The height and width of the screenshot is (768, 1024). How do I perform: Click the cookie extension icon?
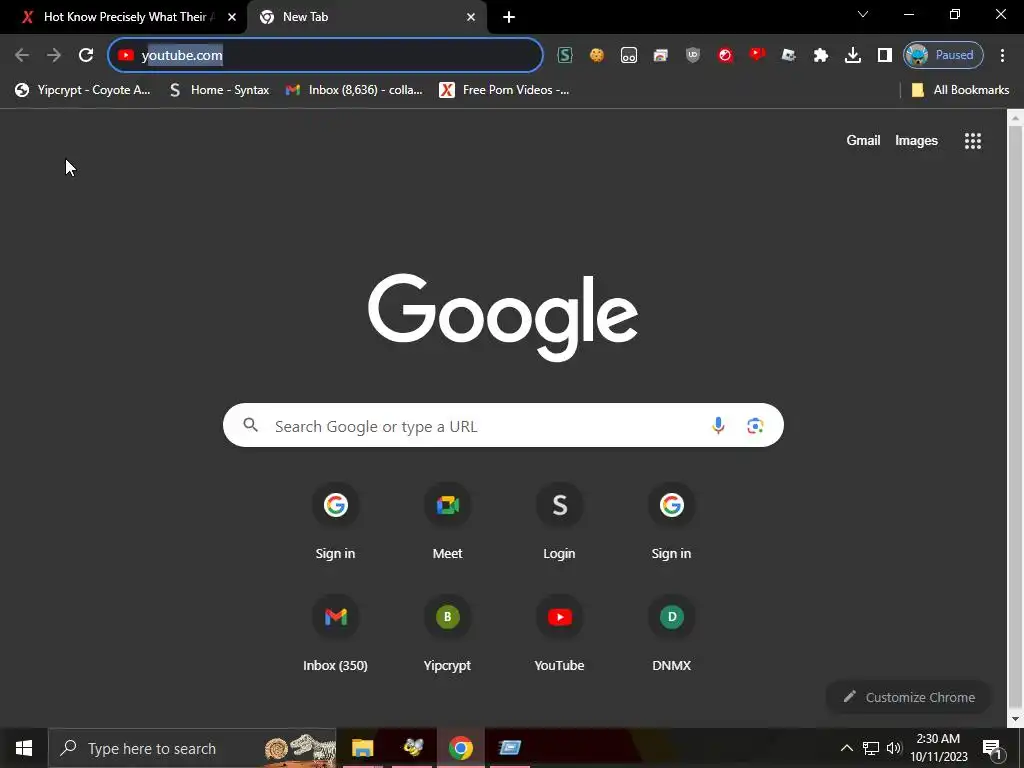597,55
